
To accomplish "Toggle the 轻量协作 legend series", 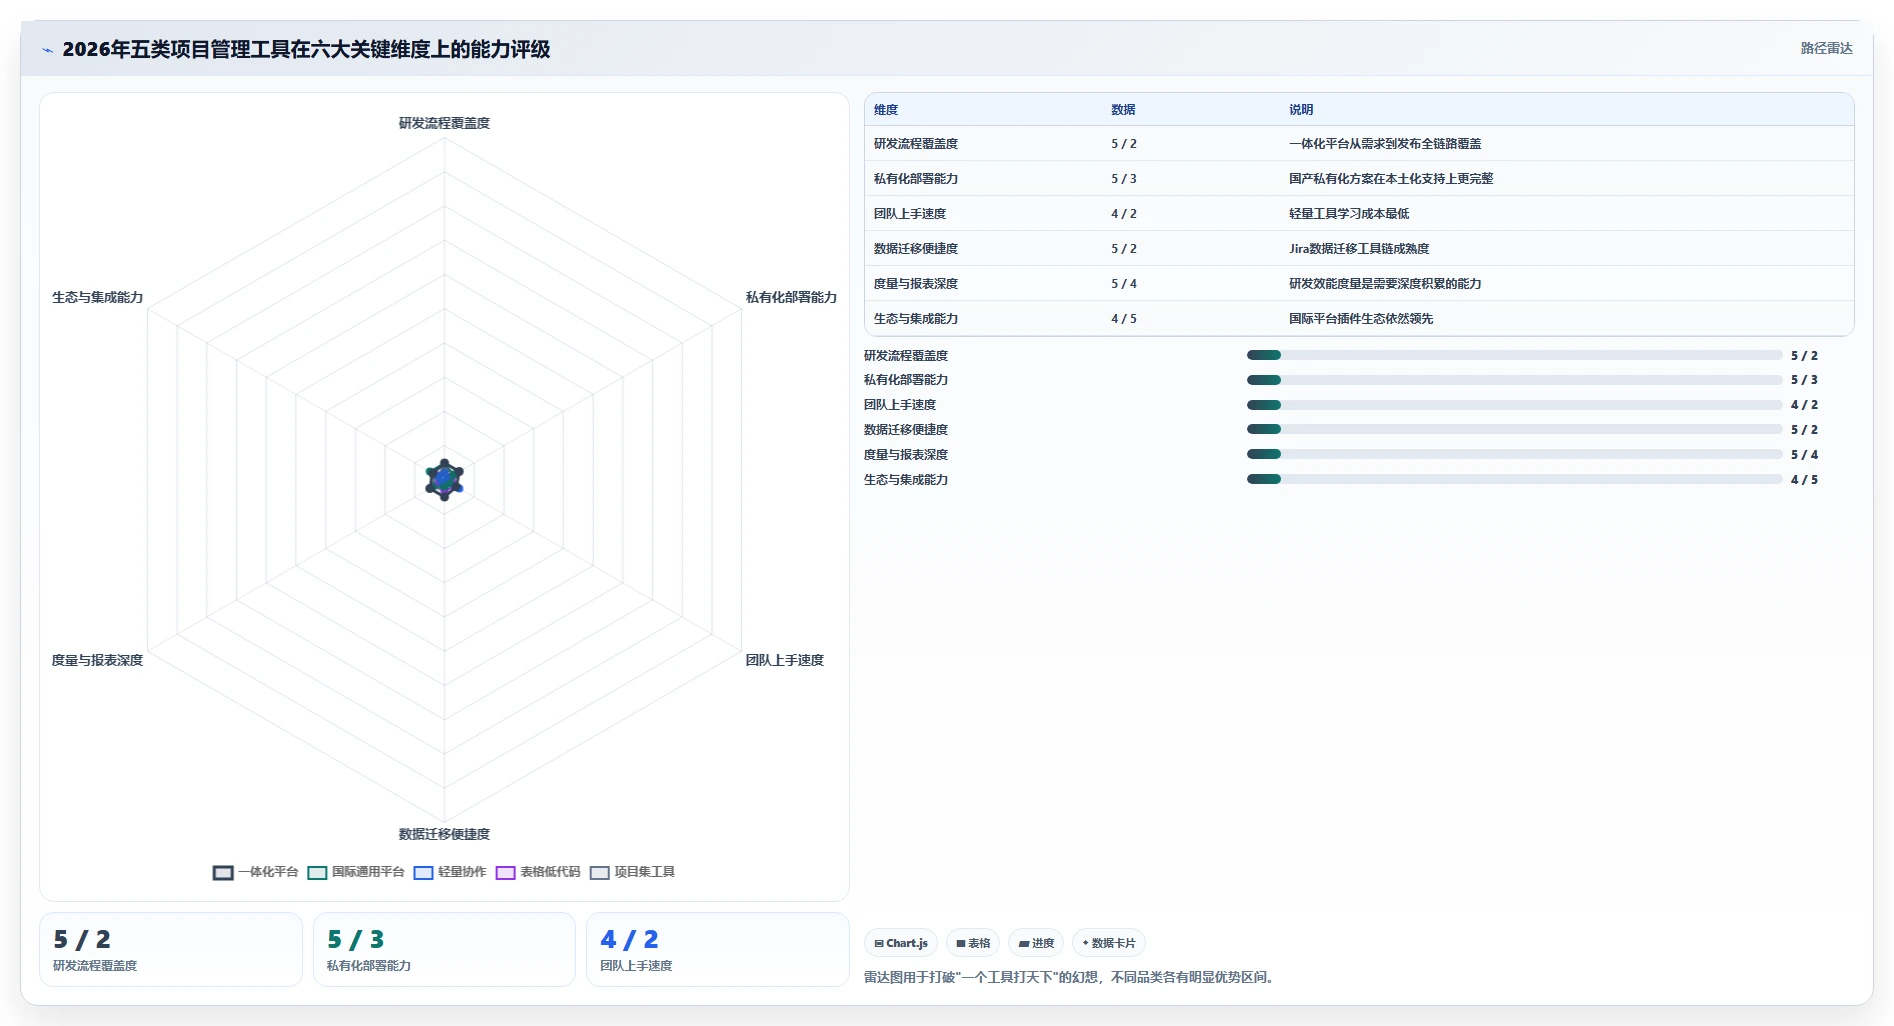I will pyautogui.click(x=450, y=872).
